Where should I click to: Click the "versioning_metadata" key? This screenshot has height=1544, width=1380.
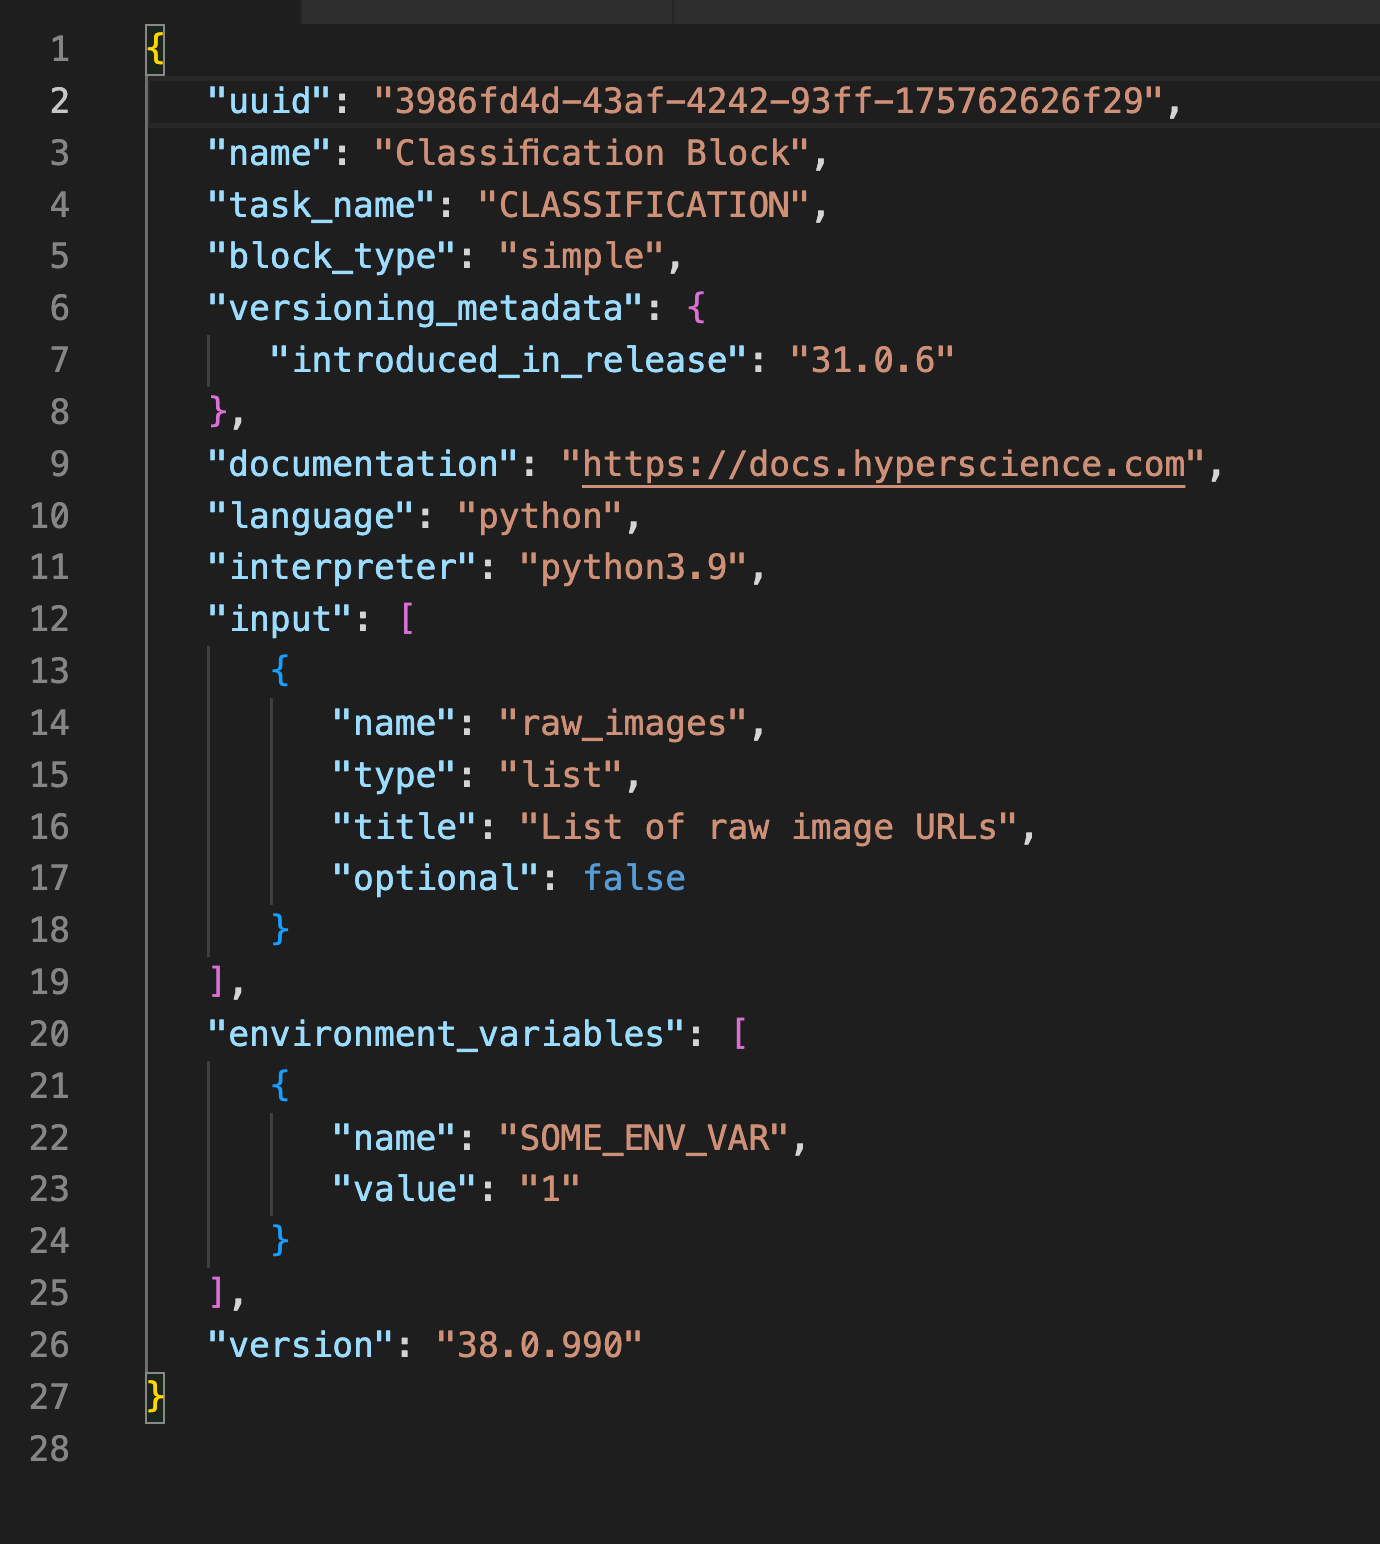[x=425, y=309]
